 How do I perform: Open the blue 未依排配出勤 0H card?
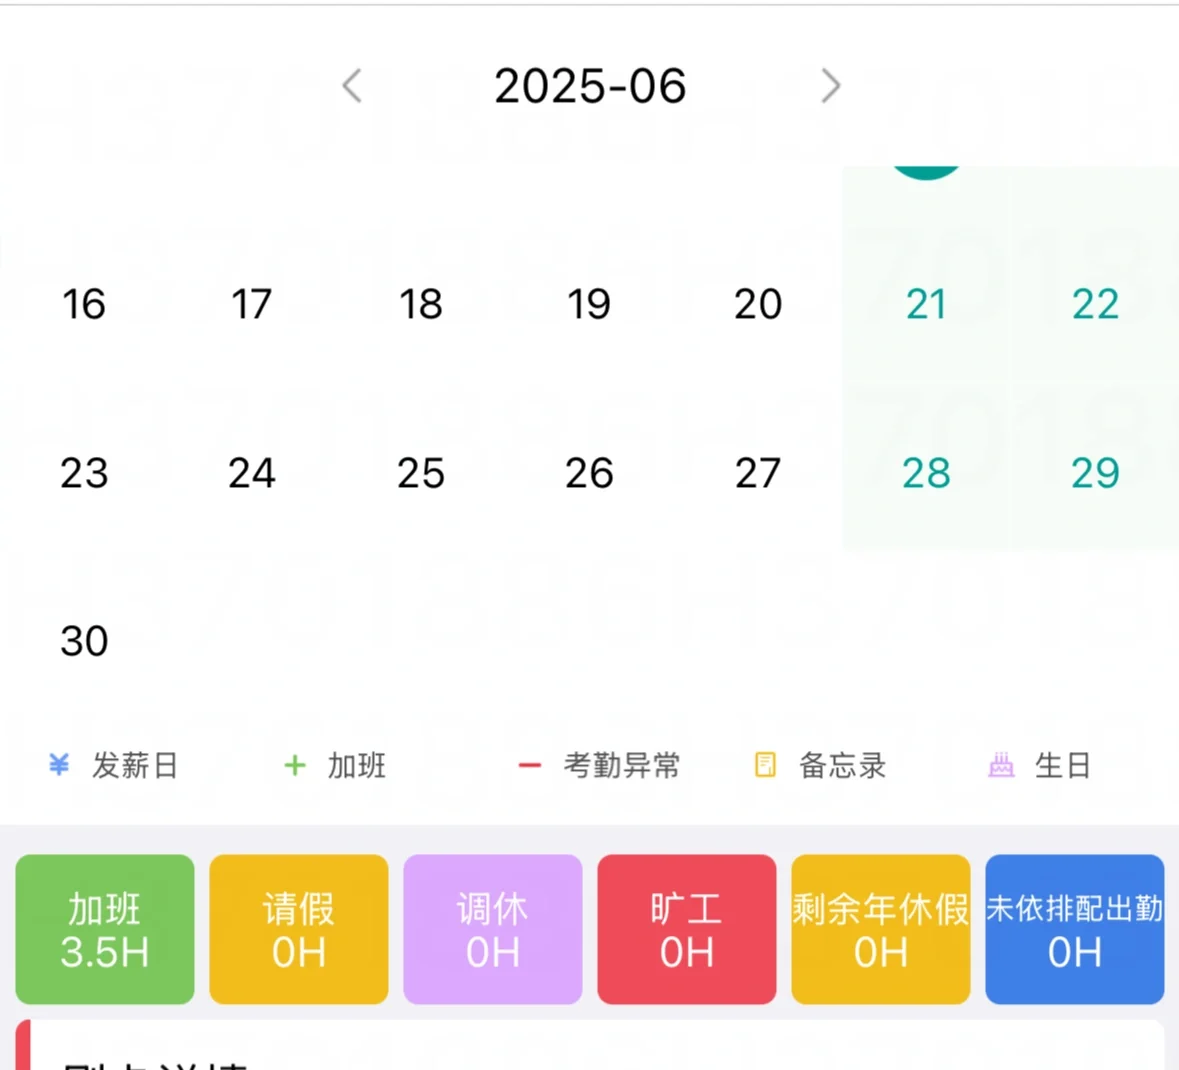point(1074,929)
